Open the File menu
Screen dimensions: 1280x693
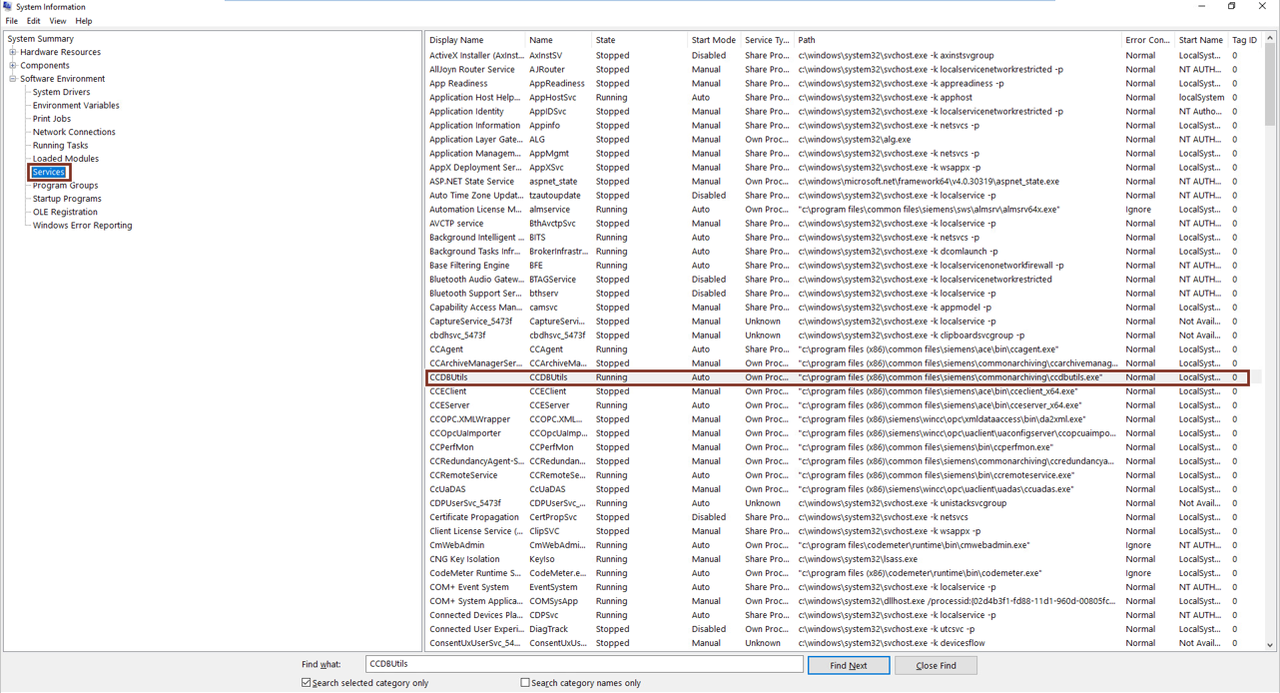pyautogui.click(x=12, y=21)
